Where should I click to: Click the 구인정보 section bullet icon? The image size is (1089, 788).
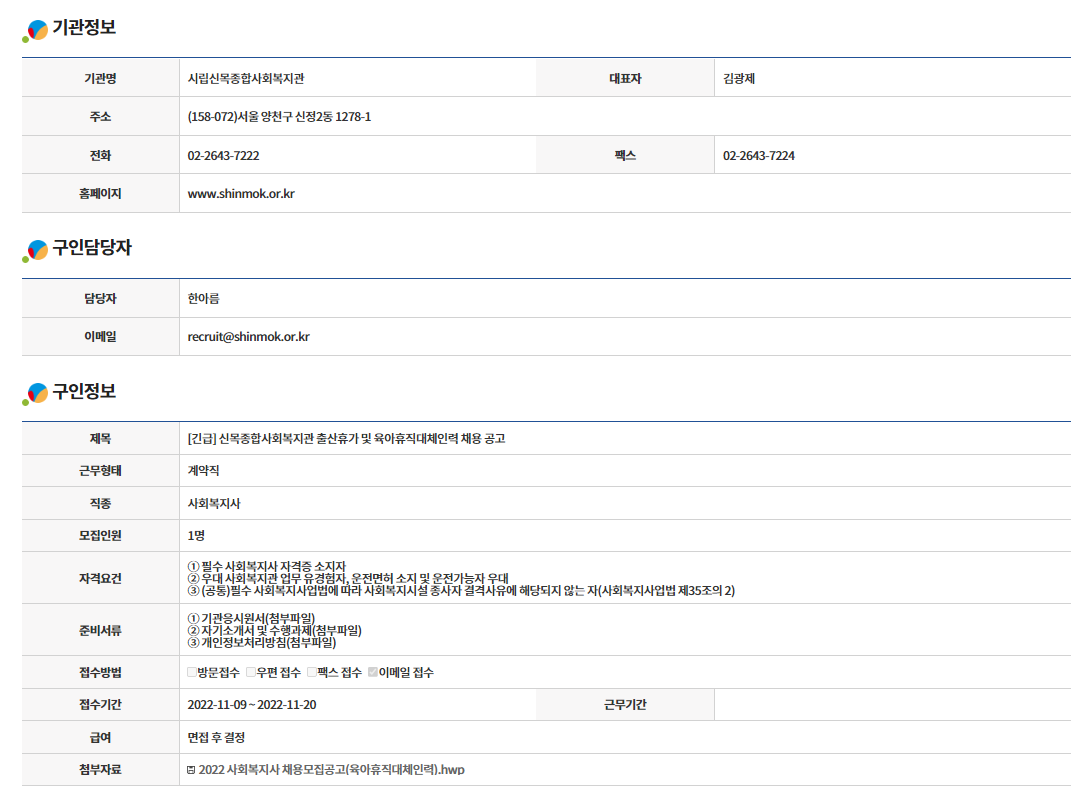pyautogui.click(x=35, y=394)
